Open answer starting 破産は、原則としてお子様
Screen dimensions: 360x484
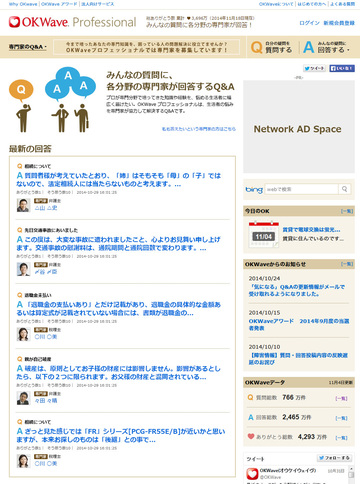coord(119,373)
